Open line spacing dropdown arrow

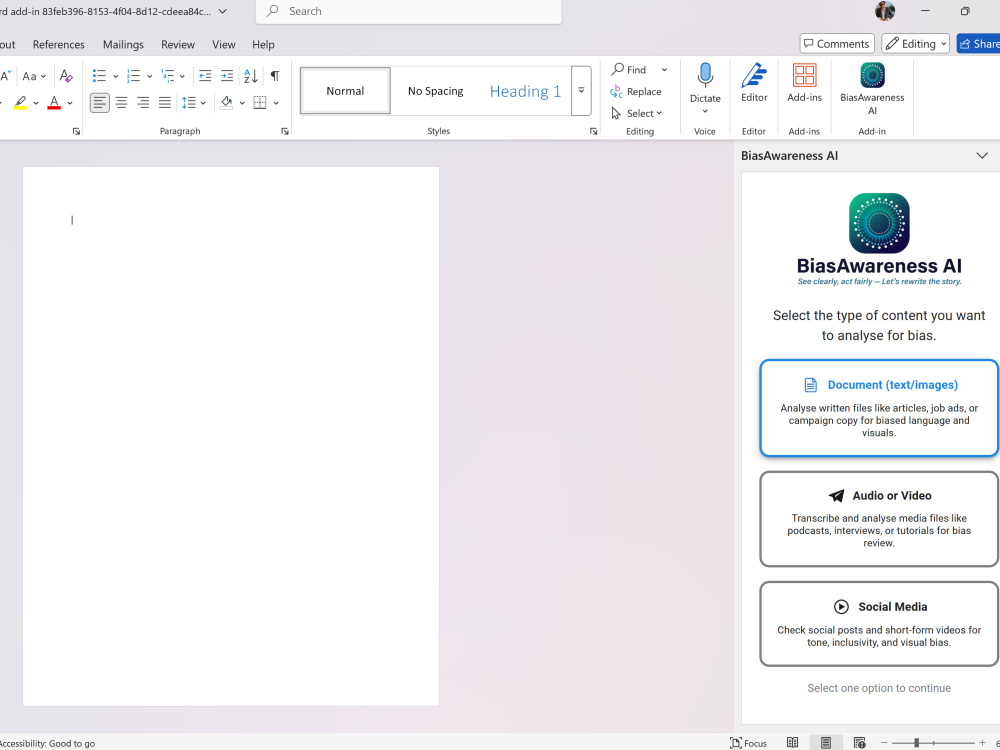click(203, 103)
